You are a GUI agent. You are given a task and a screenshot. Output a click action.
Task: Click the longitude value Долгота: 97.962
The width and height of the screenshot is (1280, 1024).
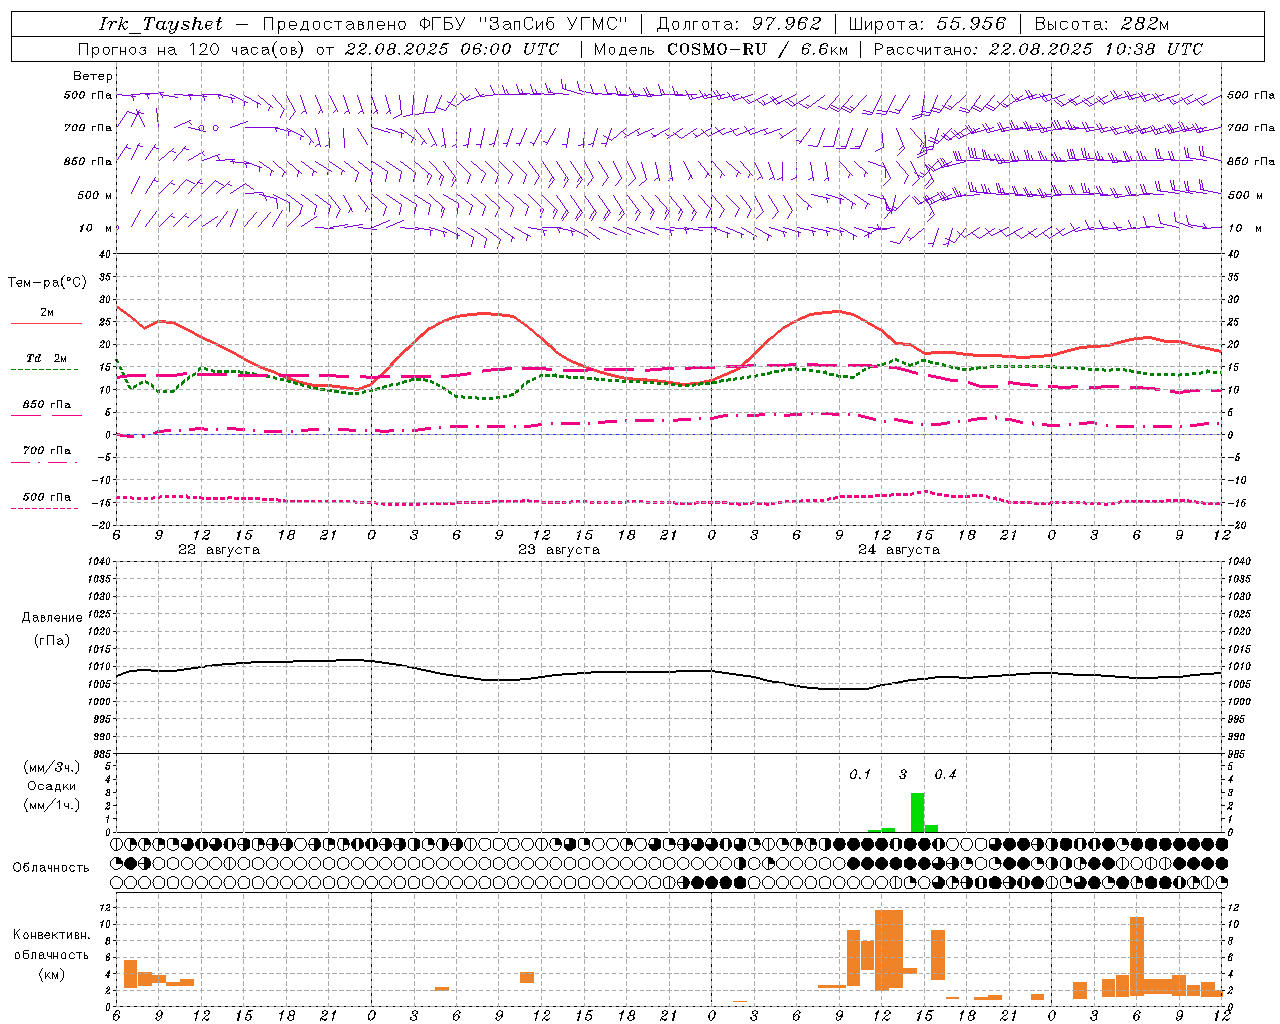pos(738,25)
